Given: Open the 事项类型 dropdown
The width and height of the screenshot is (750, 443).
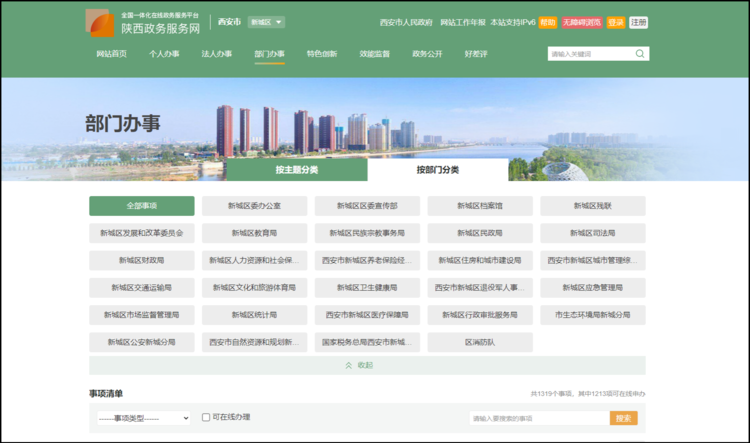Looking at the screenshot, I should [143, 418].
